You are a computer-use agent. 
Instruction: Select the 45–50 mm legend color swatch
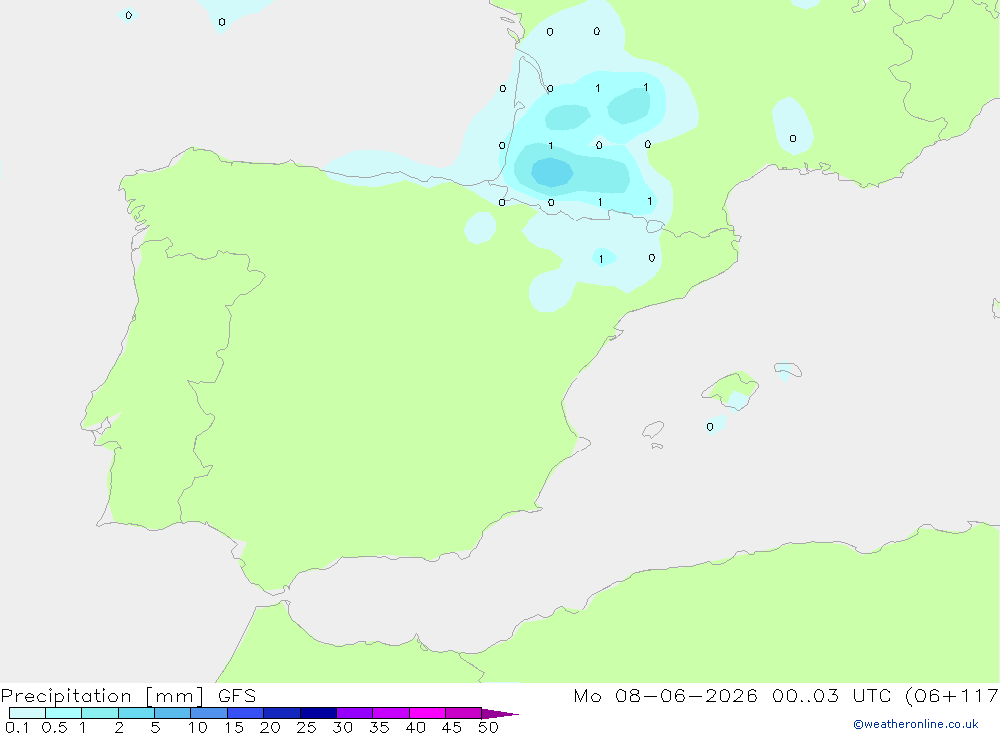click(x=463, y=713)
